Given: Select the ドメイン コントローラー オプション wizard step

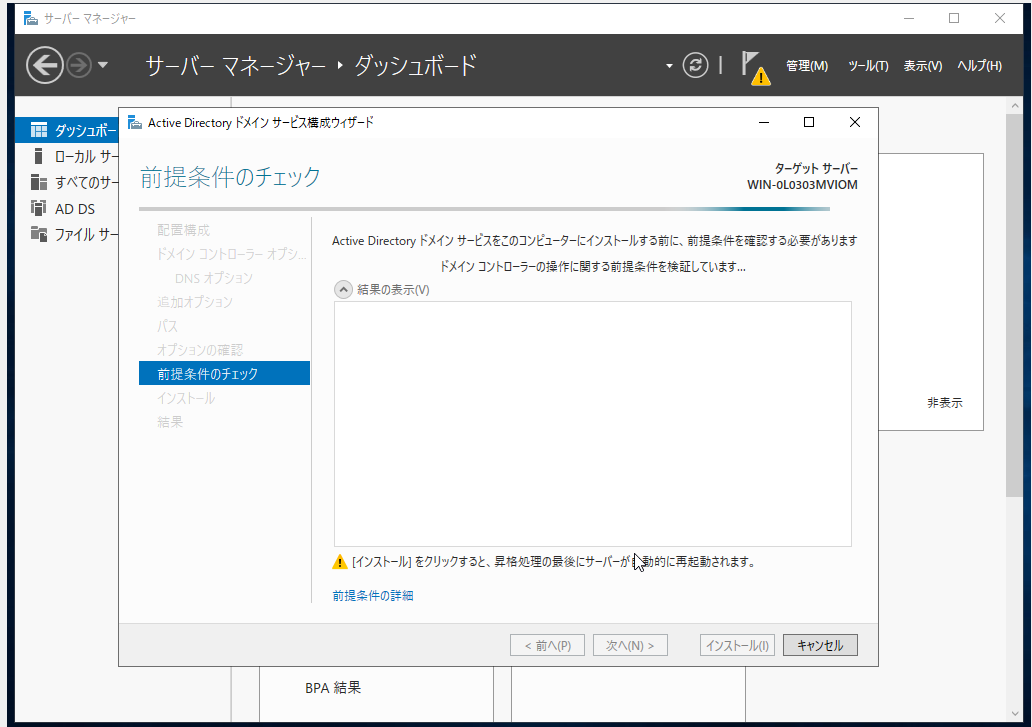Looking at the screenshot, I should click(x=232, y=254).
